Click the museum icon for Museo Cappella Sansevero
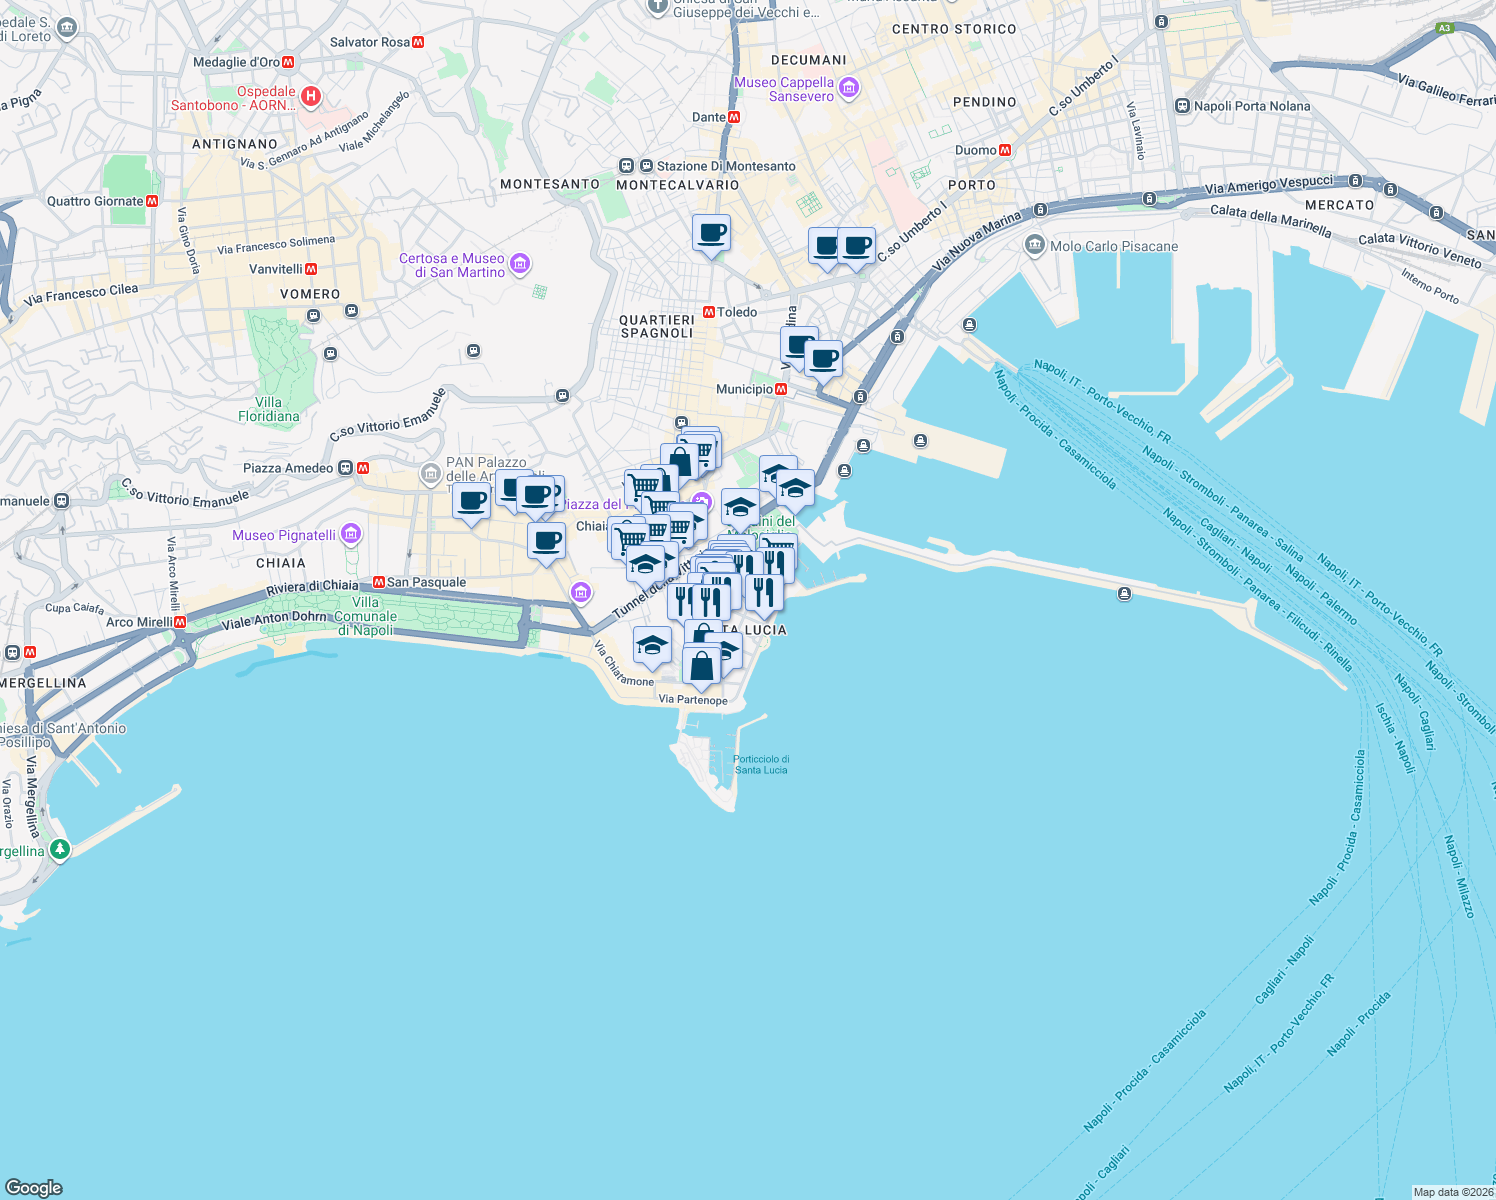Image resolution: width=1496 pixels, height=1200 pixels. [848, 88]
